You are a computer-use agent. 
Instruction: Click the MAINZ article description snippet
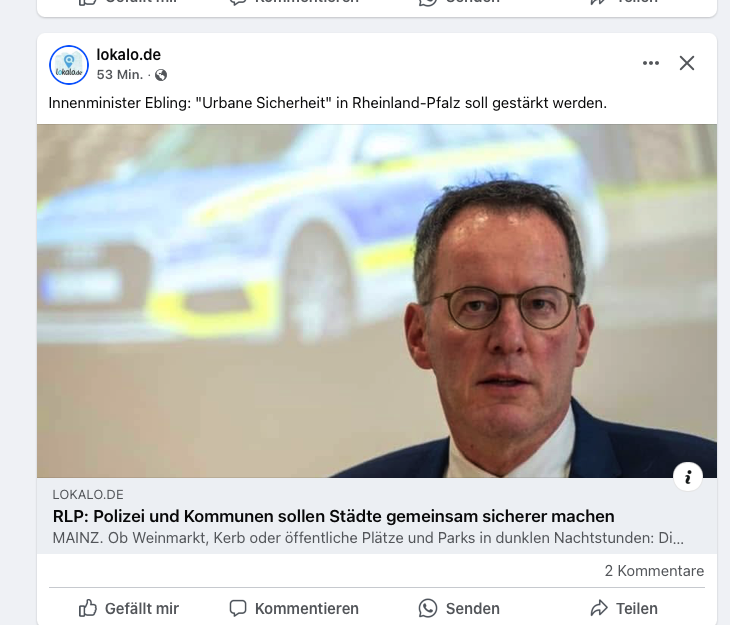368,538
